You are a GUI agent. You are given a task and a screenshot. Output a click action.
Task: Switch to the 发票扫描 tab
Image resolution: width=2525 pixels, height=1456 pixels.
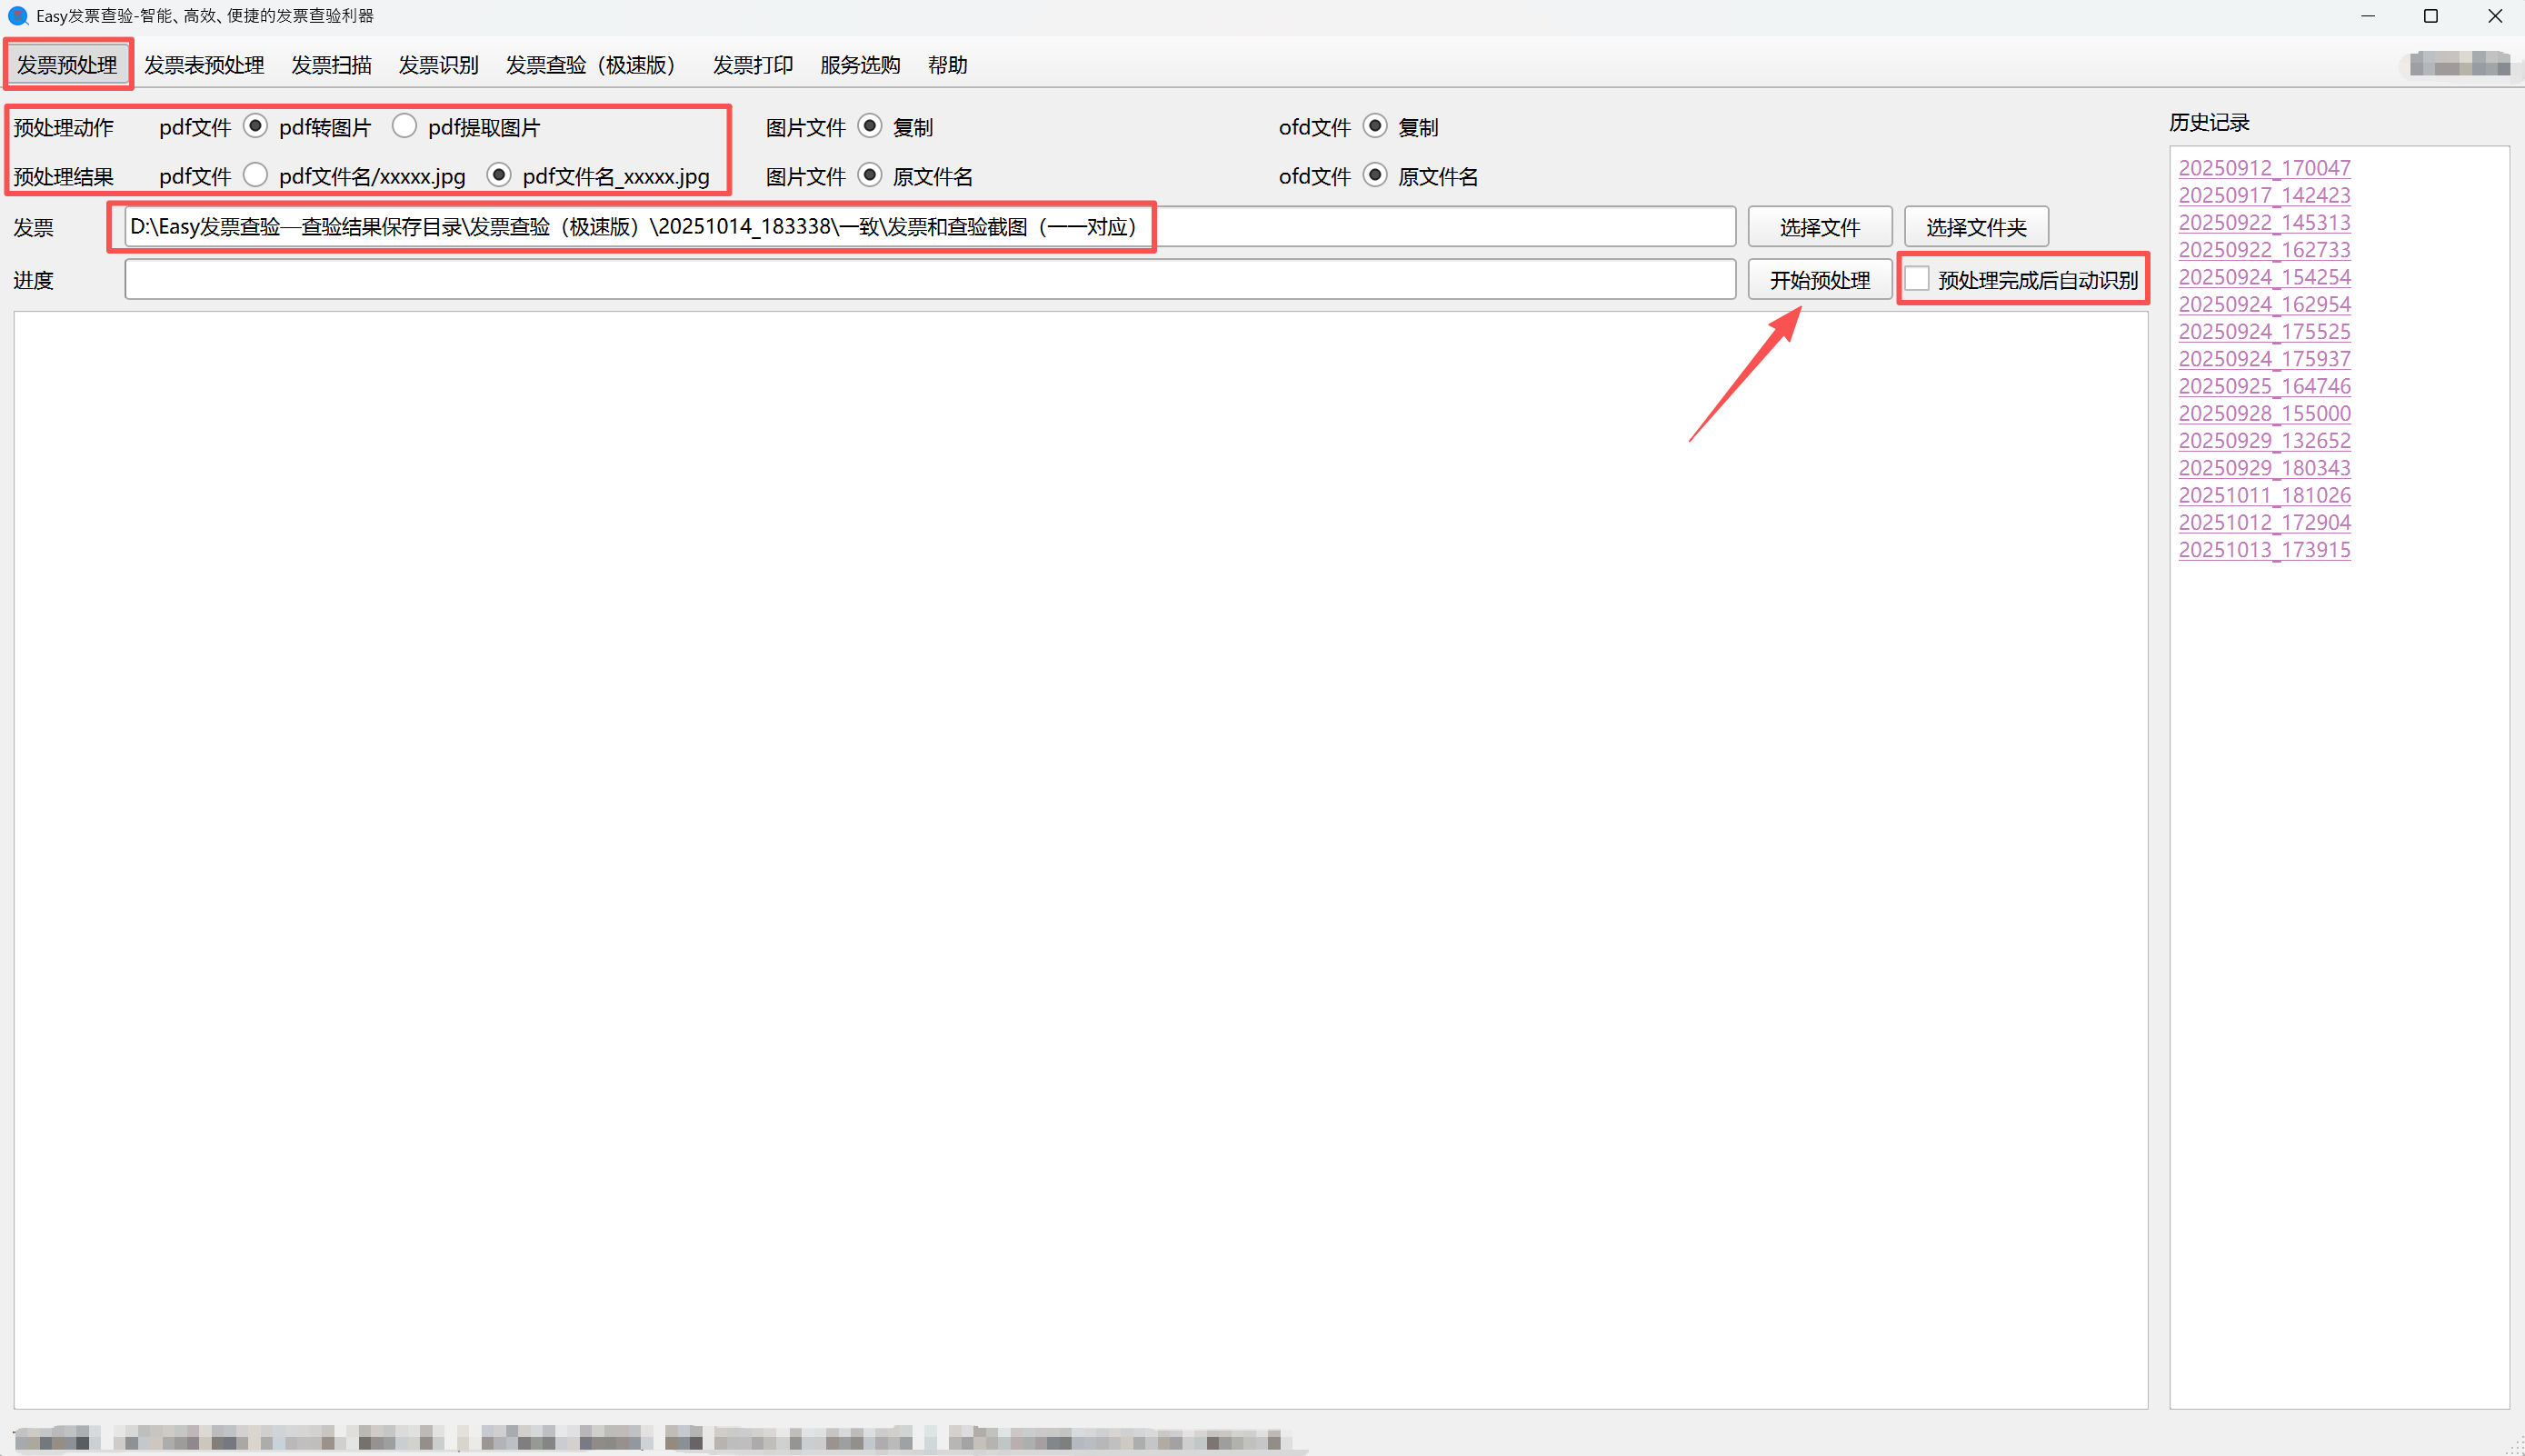(x=331, y=65)
